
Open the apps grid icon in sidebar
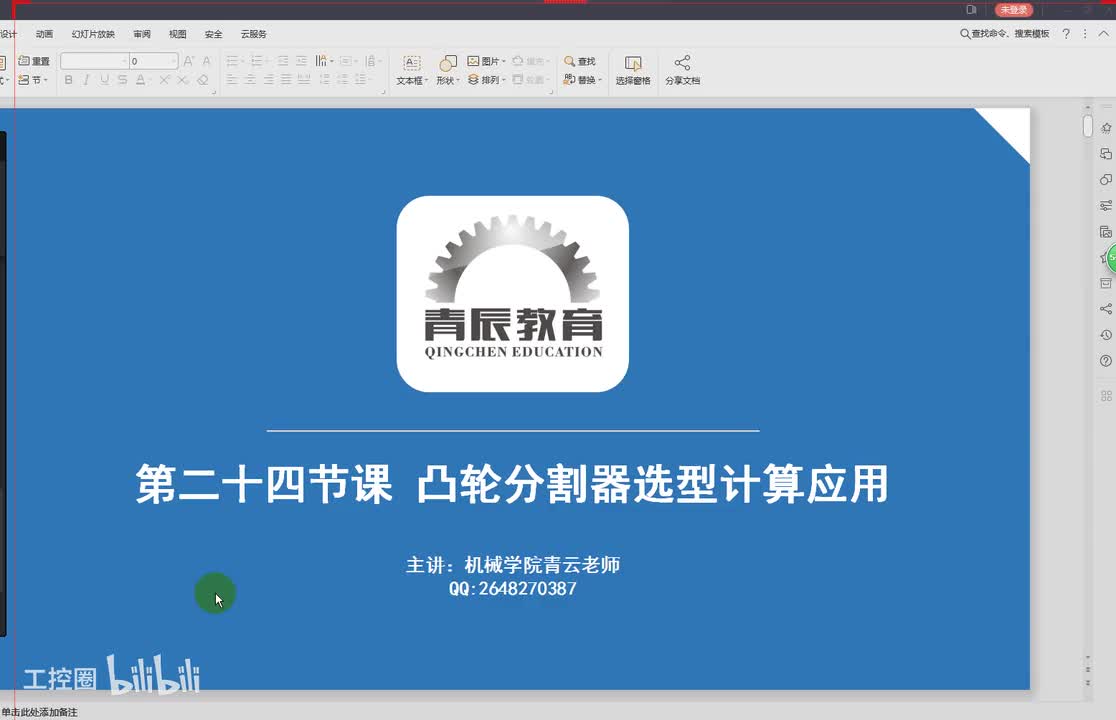tap(1105, 396)
